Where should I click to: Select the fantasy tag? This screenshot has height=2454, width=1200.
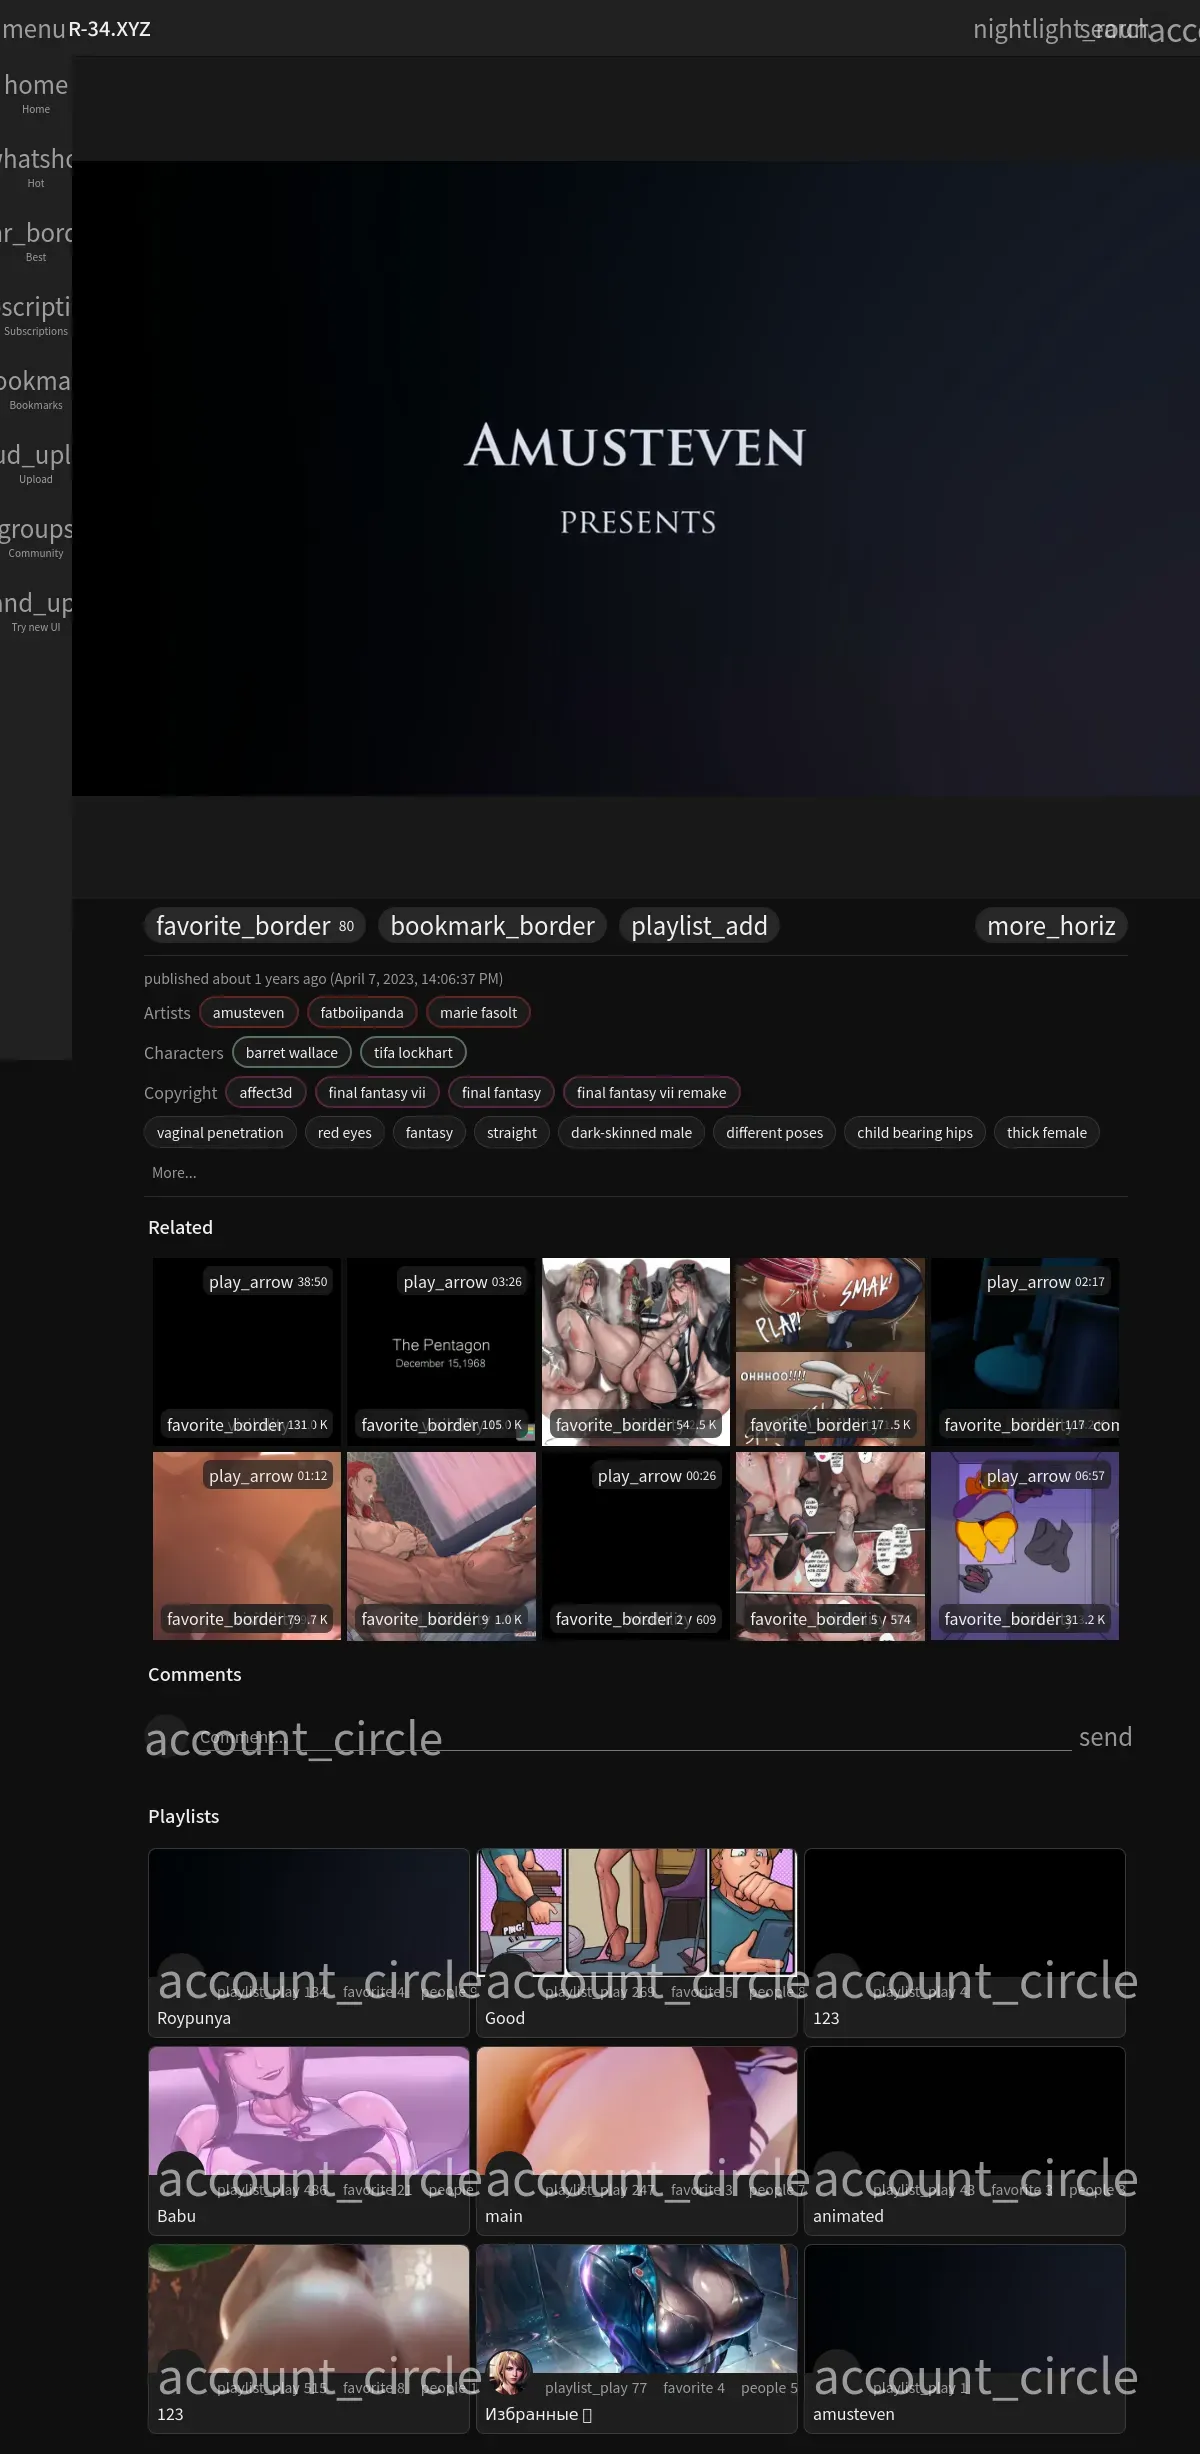click(429, 1133)
